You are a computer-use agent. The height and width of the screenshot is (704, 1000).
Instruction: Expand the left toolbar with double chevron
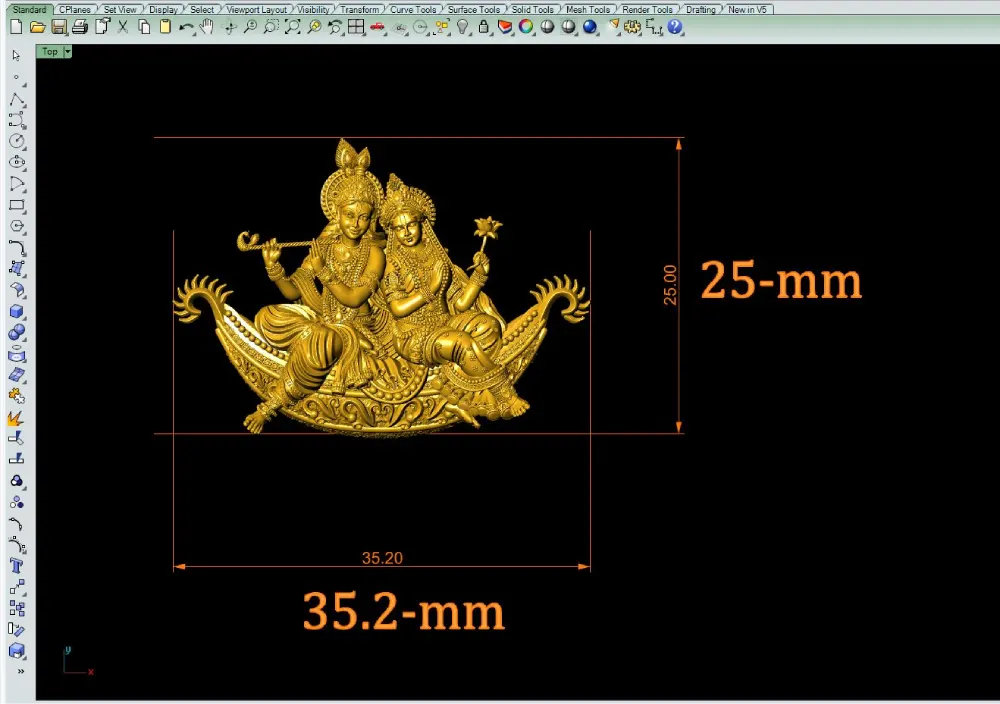(x=21, y=671)
